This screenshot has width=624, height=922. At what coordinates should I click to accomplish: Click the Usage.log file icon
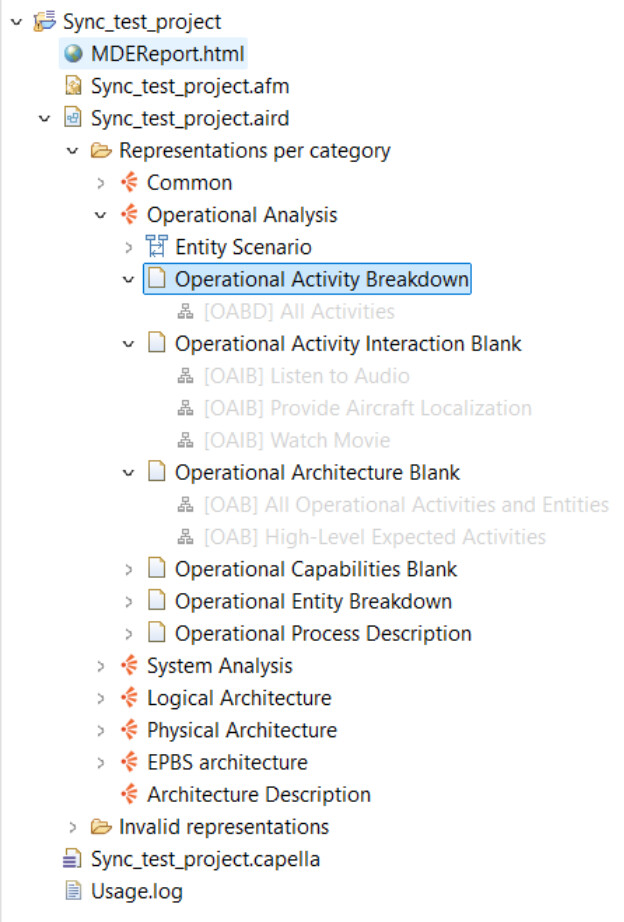[72, 891]
